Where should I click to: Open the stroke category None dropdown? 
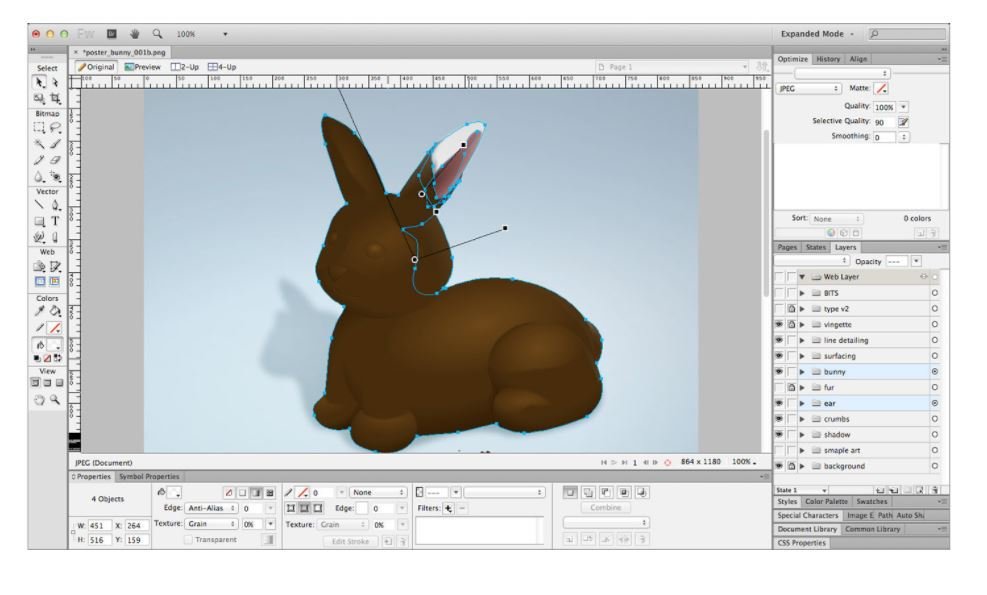pyautogui.click(x=378, y=492)
